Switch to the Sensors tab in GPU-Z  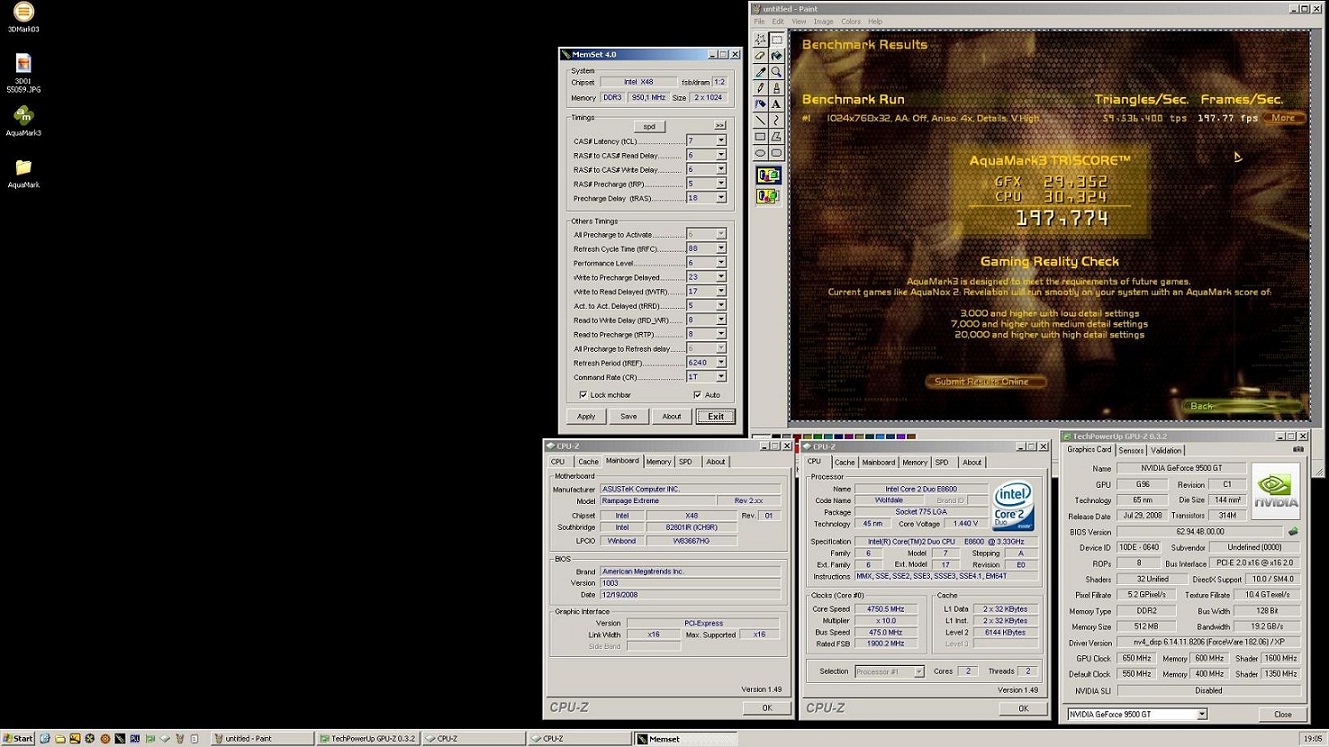coord(1131,450)
